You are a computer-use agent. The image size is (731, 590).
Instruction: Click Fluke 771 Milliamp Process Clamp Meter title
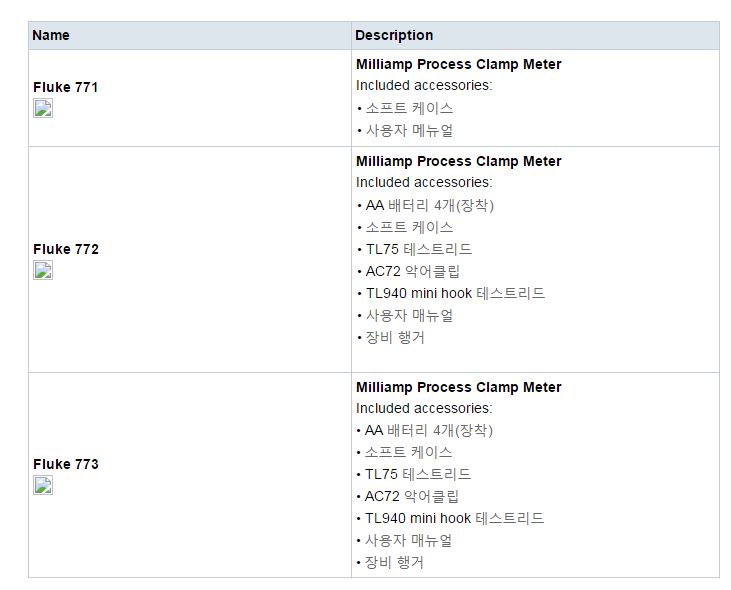459,64
